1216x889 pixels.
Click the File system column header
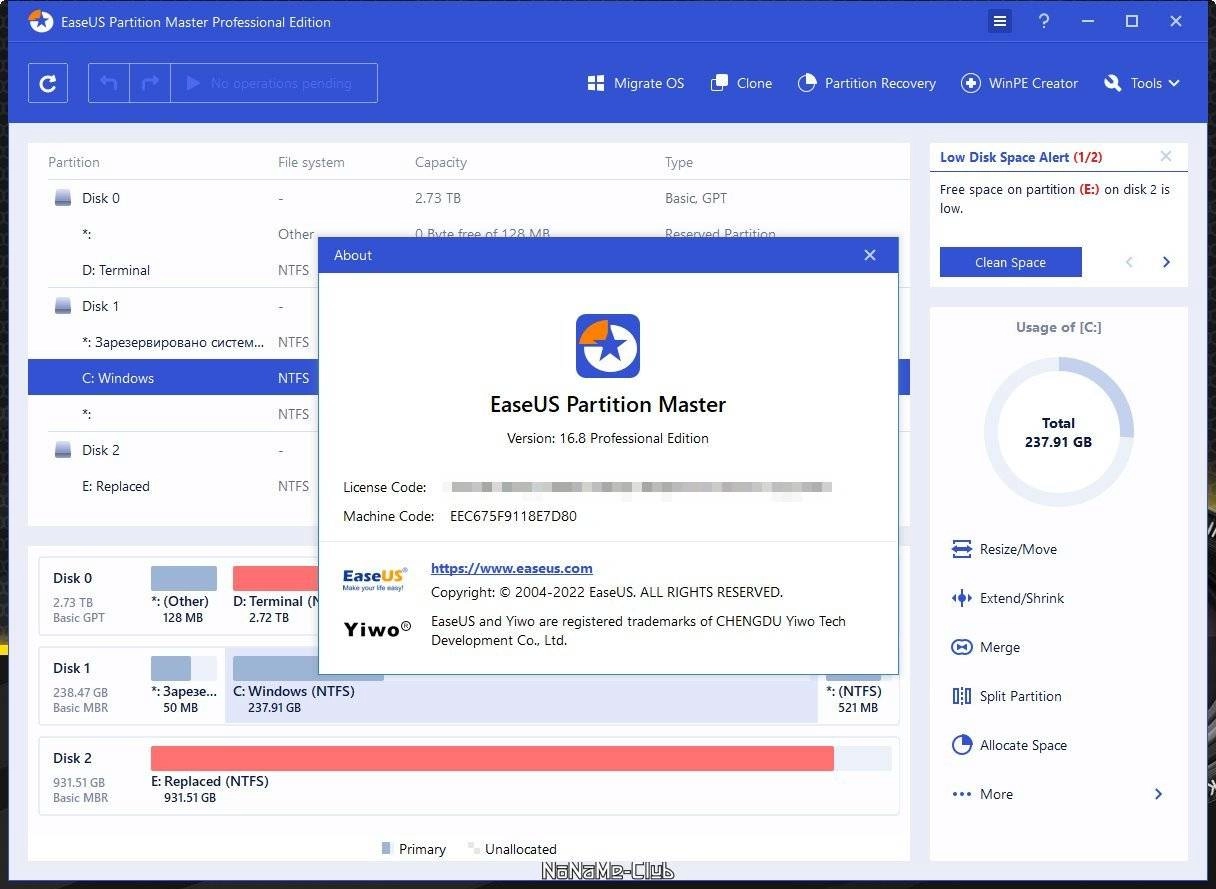tap(311, 162)
